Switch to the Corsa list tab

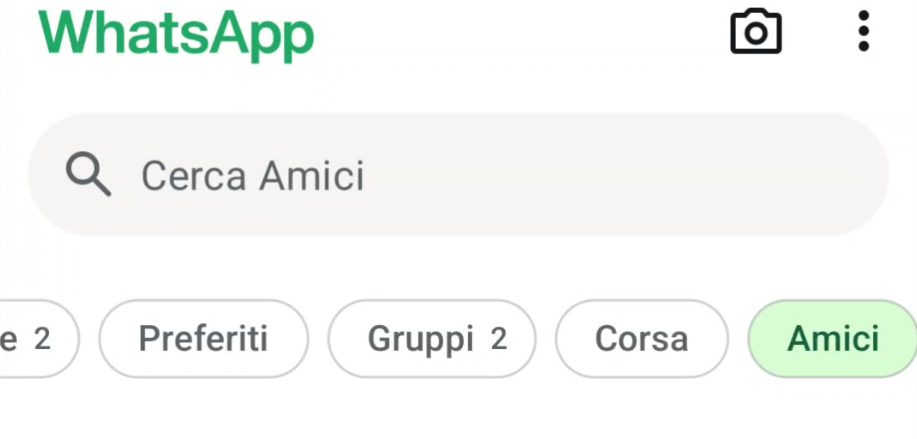tap(641, 339)
